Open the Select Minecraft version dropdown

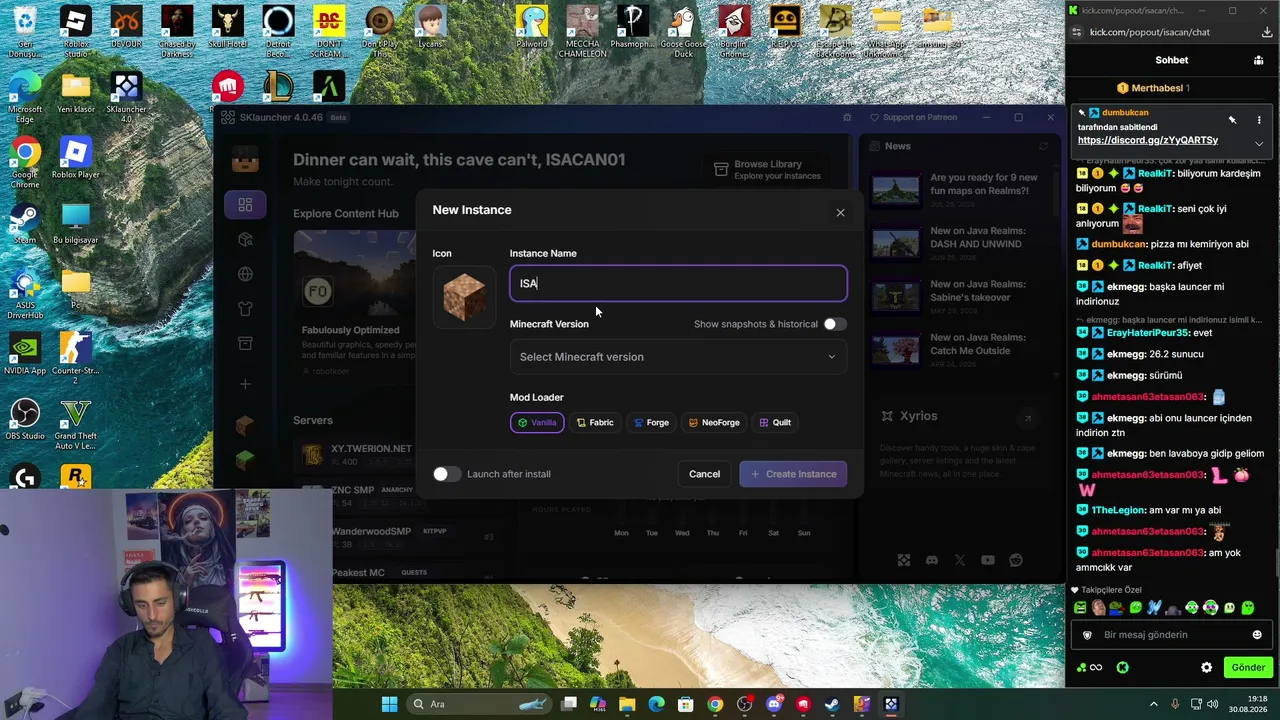coord(678,357)
